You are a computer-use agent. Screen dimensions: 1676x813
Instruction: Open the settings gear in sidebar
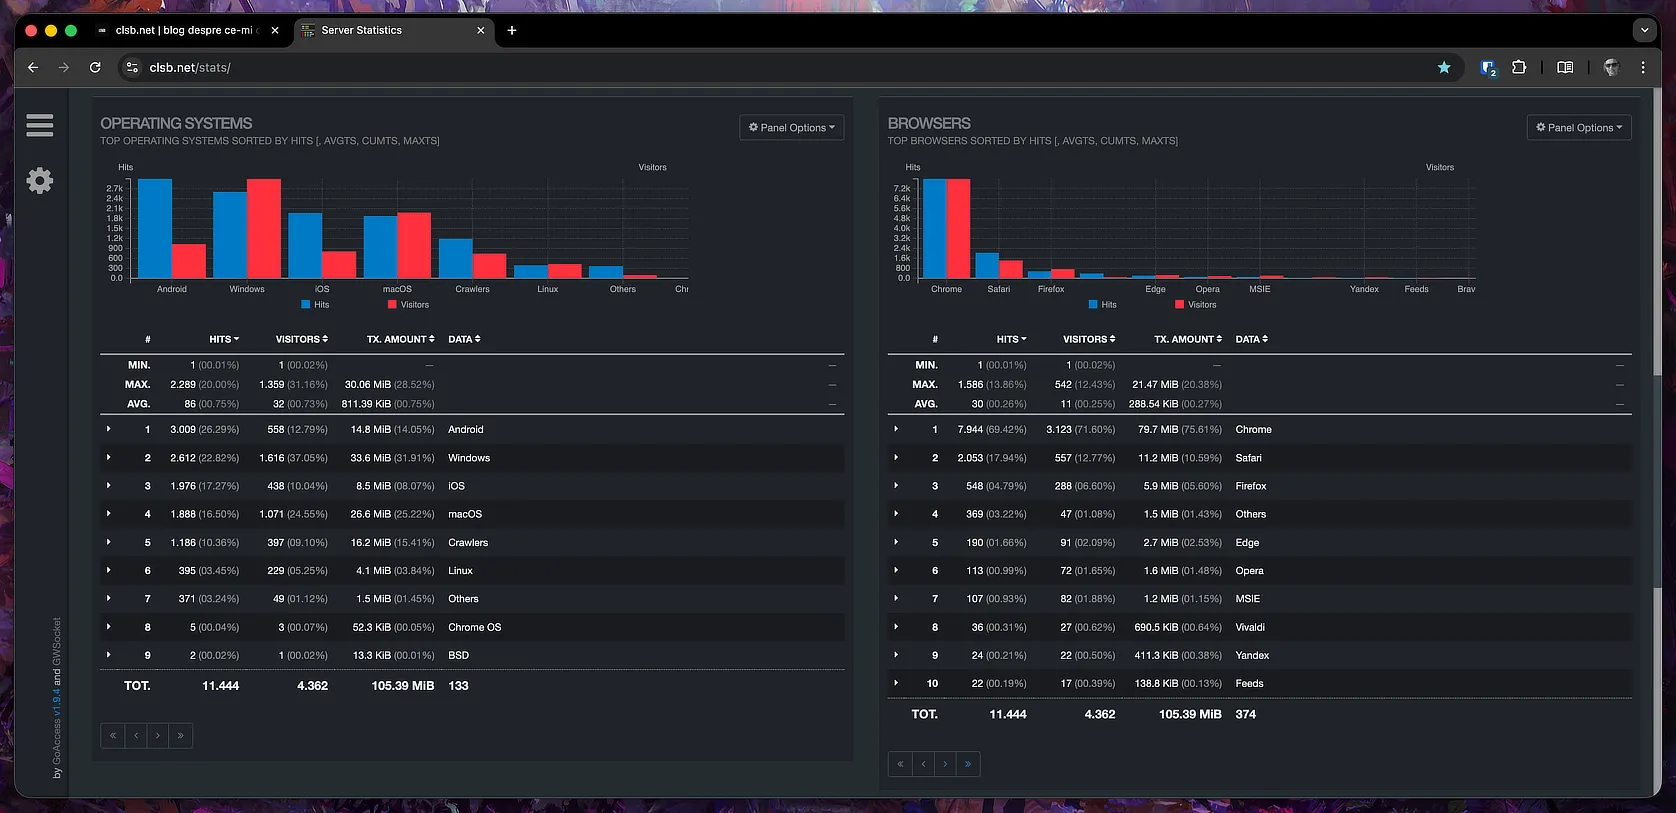[40, 181]
